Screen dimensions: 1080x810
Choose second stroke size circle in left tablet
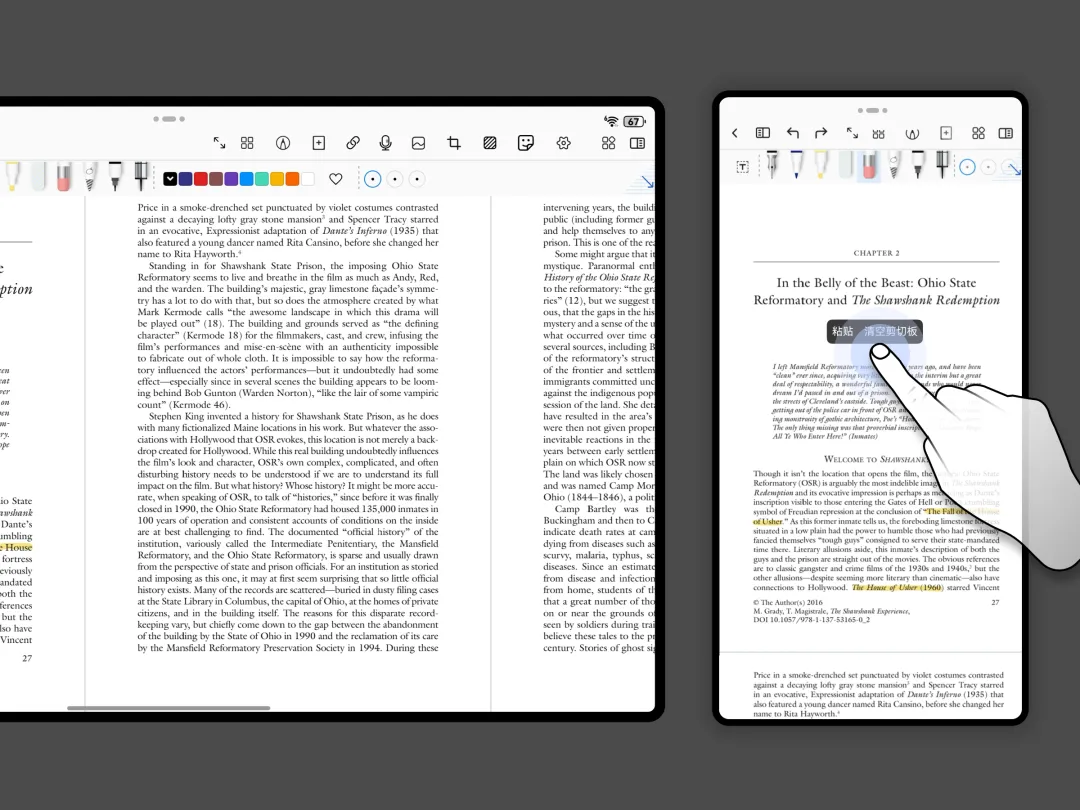(x=395, y=179)
